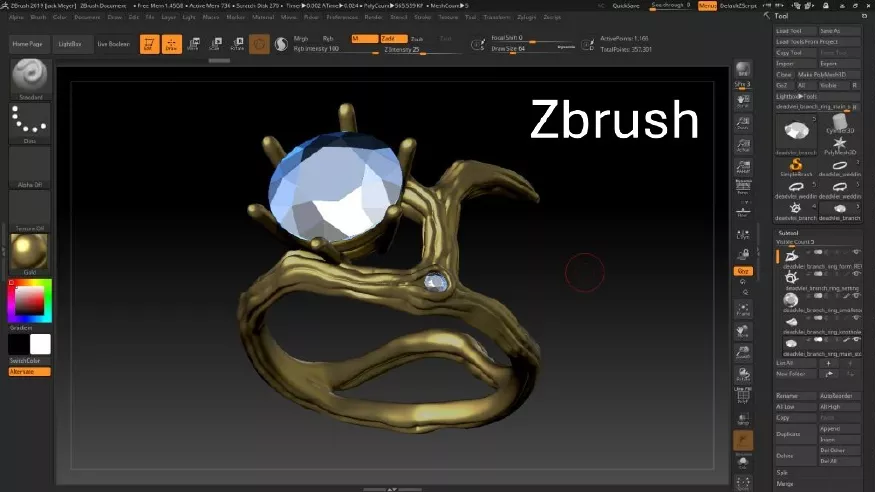Select the Rotate view icon in right shelf
Screen dimensions: 875x492
coord(743,374)
